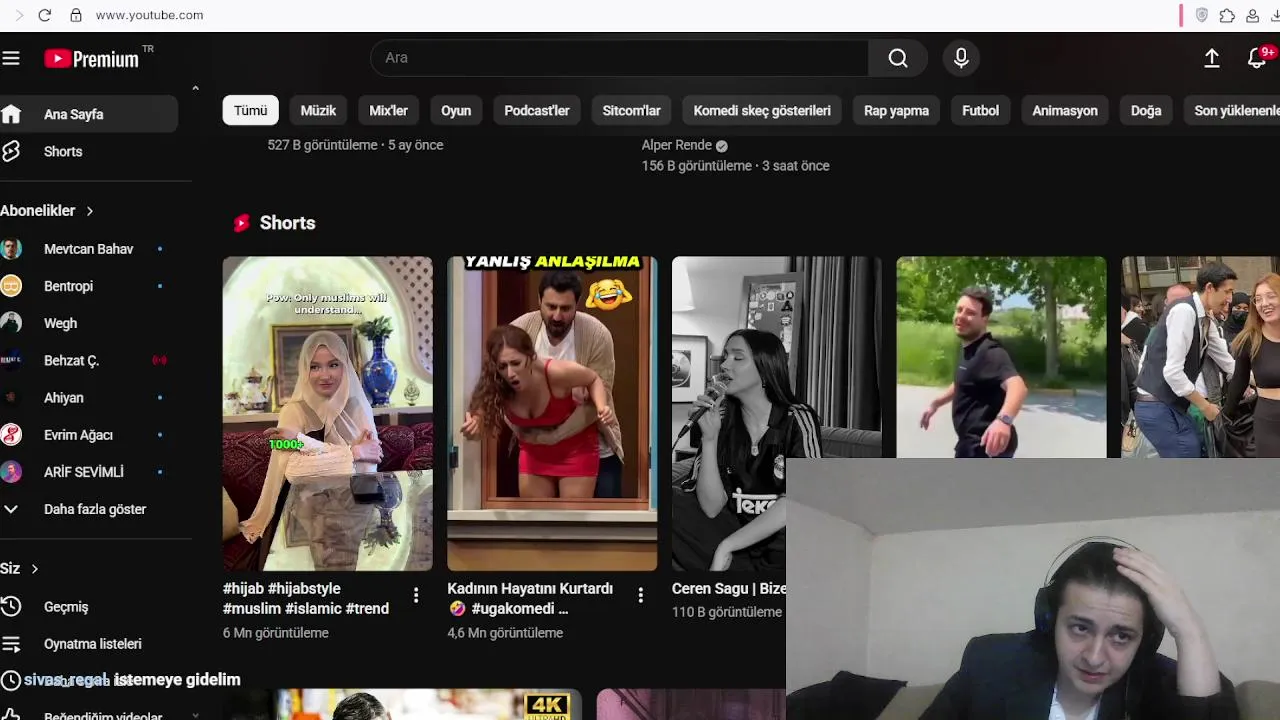Open the hamburger guide menu

pyautogui.click(x=11, y=58)
